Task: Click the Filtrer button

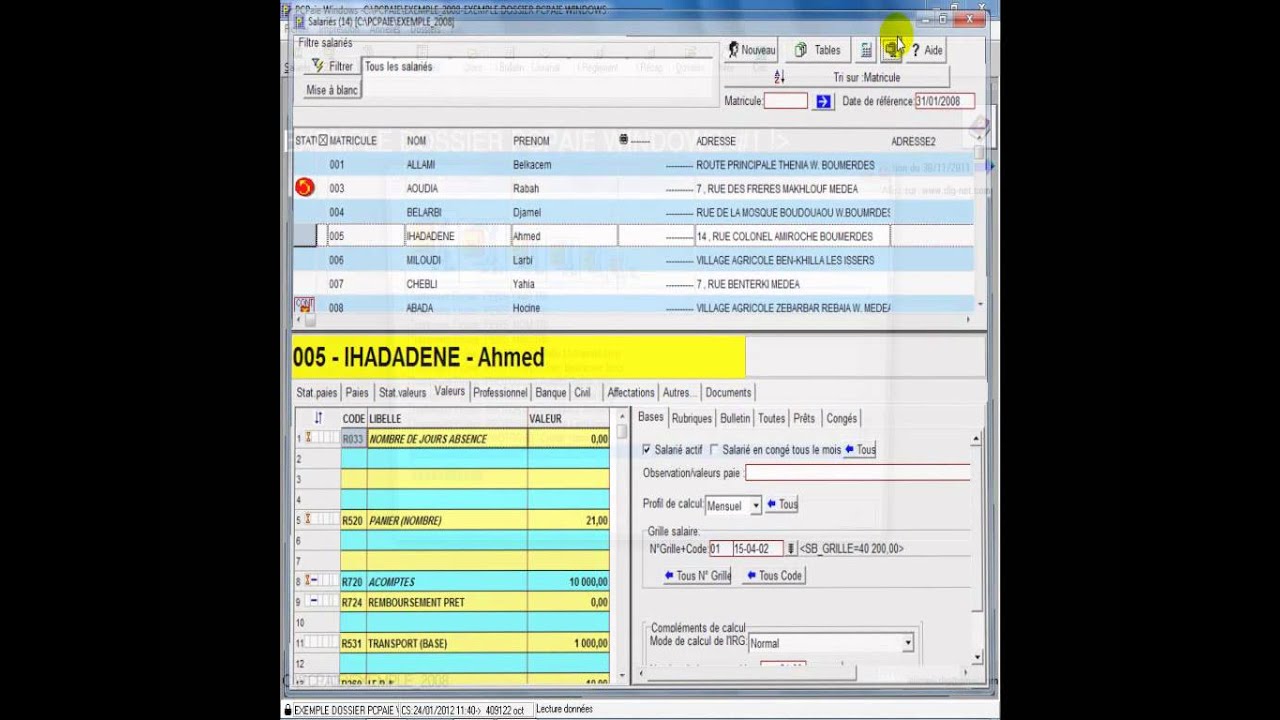Action: (x=333, y=66)
